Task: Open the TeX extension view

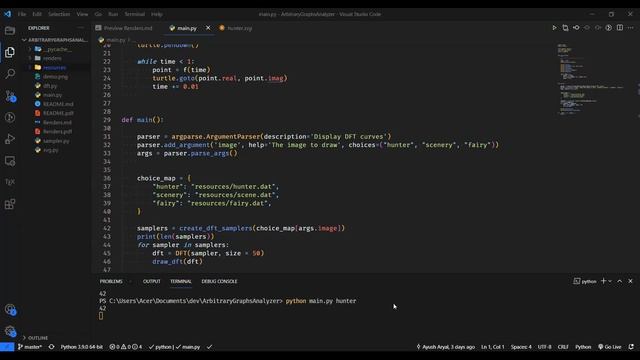Action: pyautogui.click(x=10, y=182)
